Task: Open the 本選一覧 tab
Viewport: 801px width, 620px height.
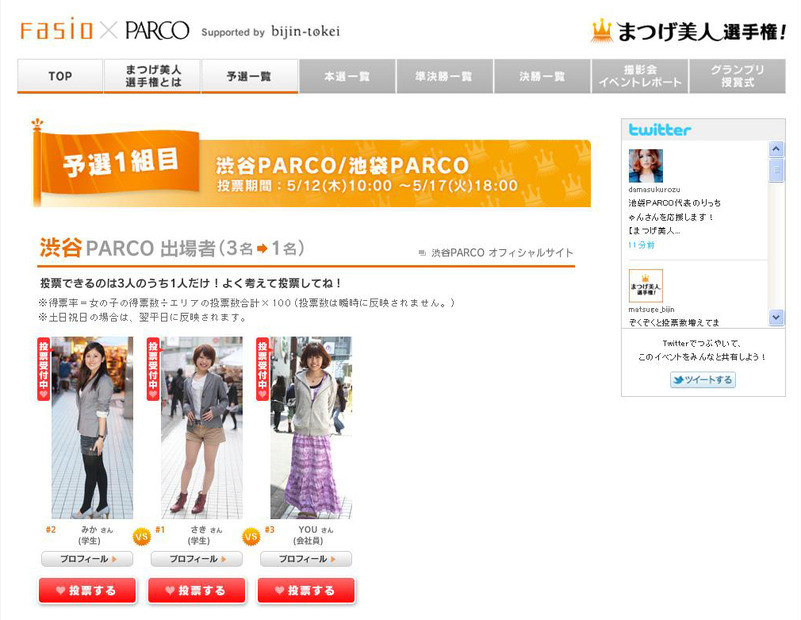Action: (347, 76)
